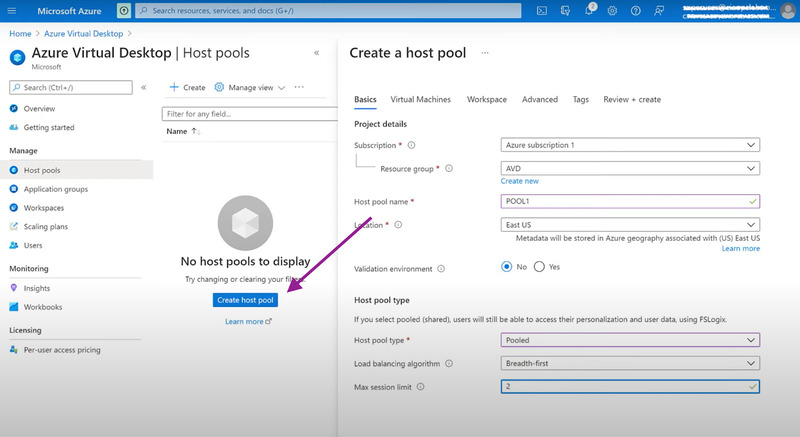Open the Manage view dropdown
800x437 pixels.
coord(249,87)
